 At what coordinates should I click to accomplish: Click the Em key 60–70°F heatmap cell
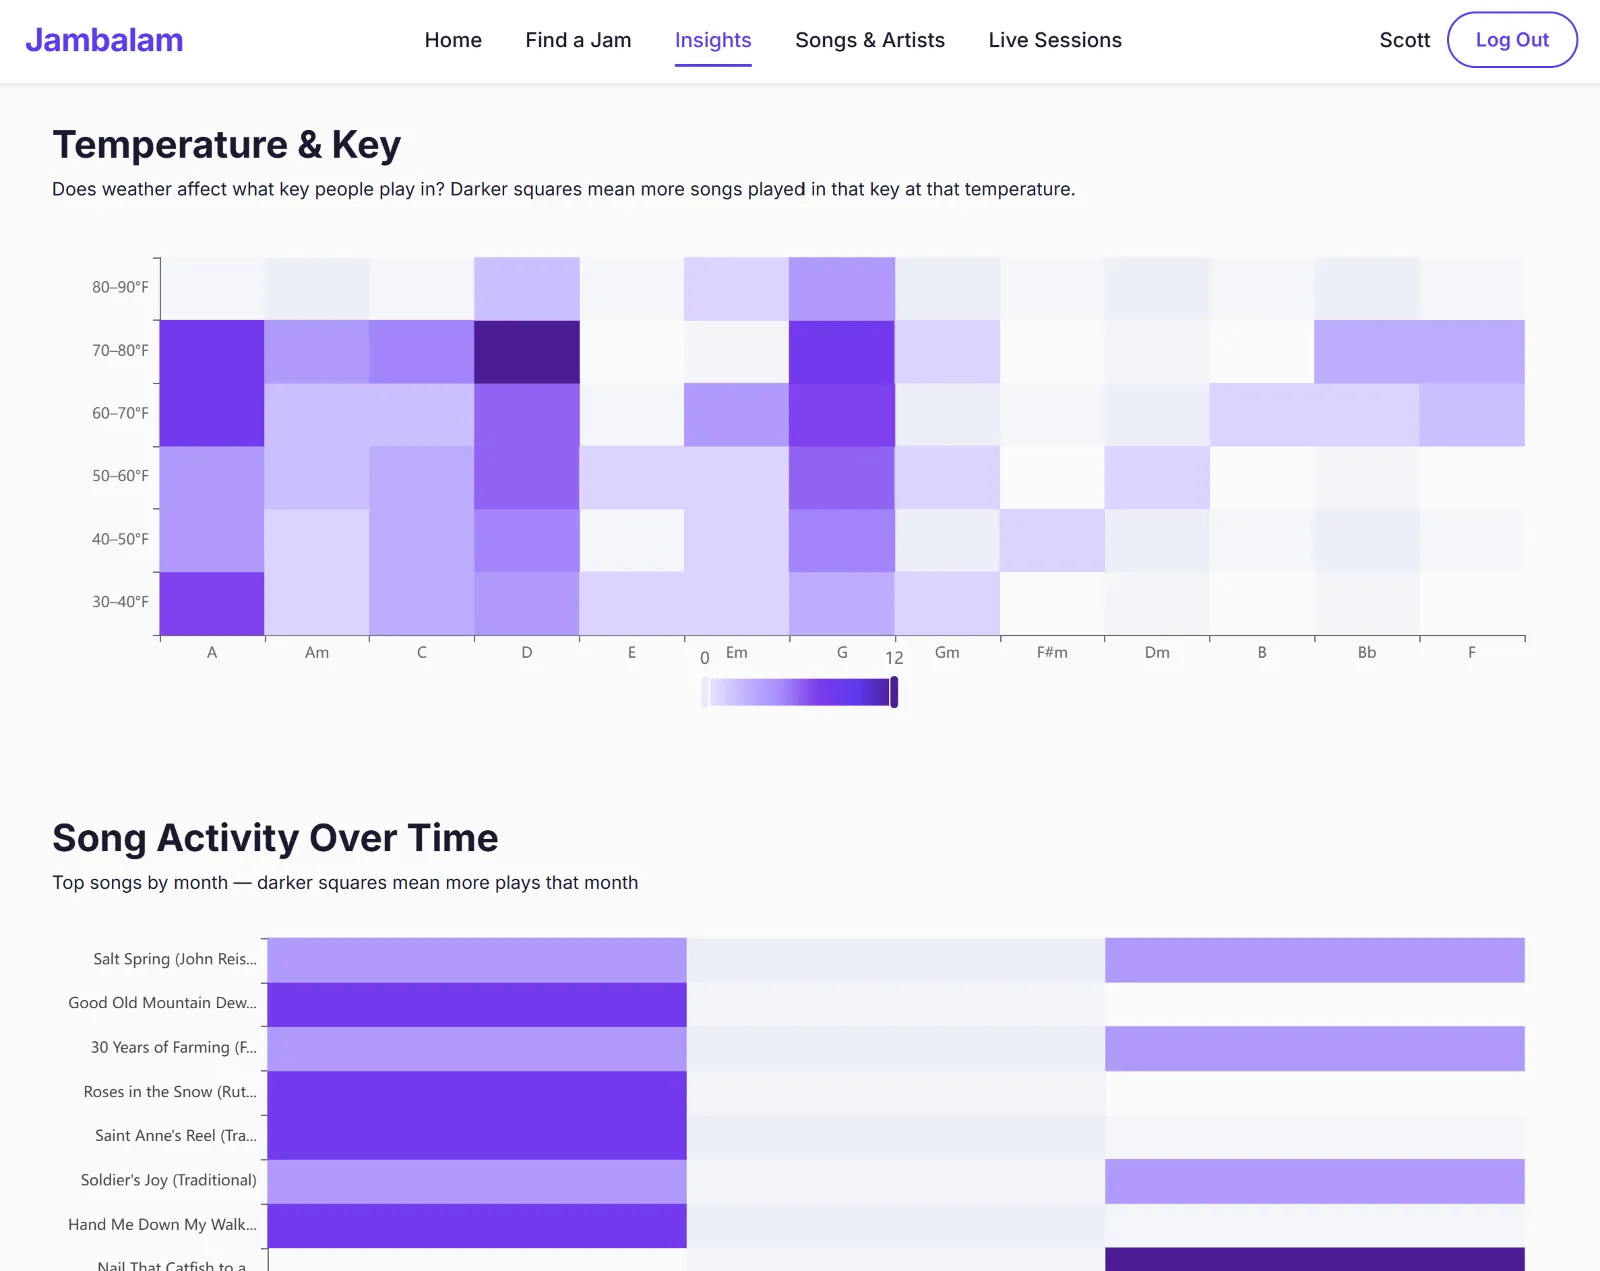tap(737, 415)
